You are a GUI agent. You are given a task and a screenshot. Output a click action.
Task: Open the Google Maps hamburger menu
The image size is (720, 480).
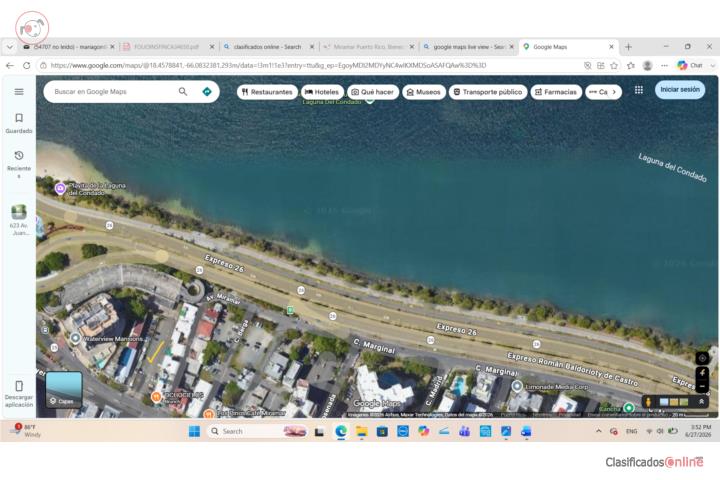(19, 92)
